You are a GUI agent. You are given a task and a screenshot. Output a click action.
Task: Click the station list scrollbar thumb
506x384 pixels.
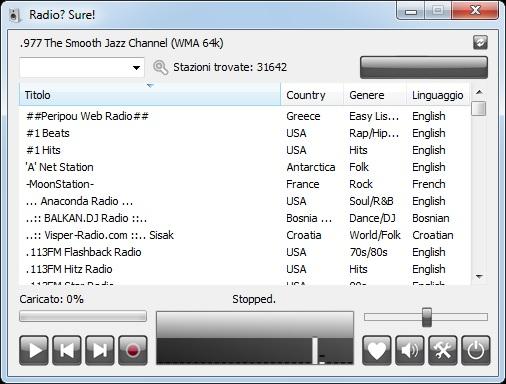[x=479, y=109]
